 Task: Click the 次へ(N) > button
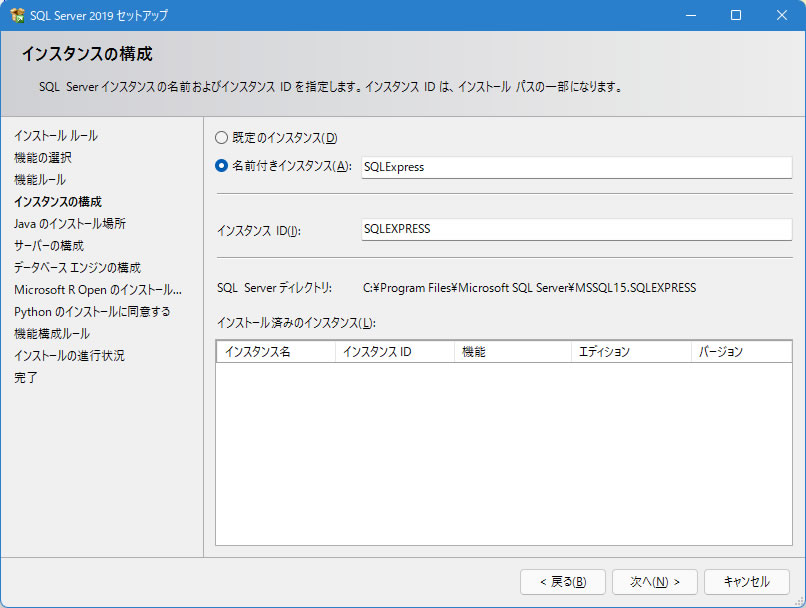[x=647, y=581]
